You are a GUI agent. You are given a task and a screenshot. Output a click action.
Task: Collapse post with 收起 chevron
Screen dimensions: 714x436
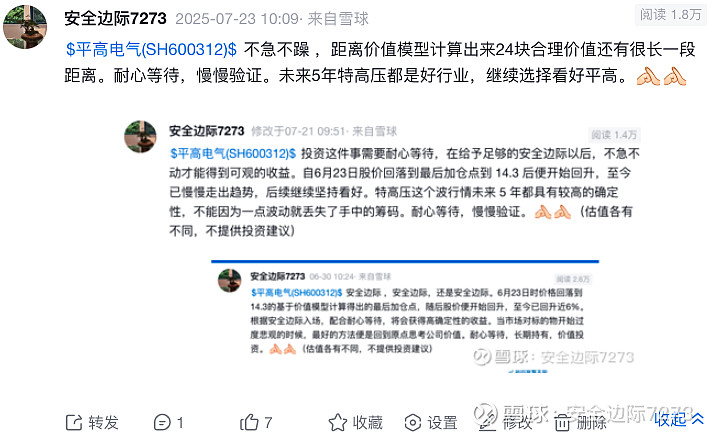click(x=679, y=419)
